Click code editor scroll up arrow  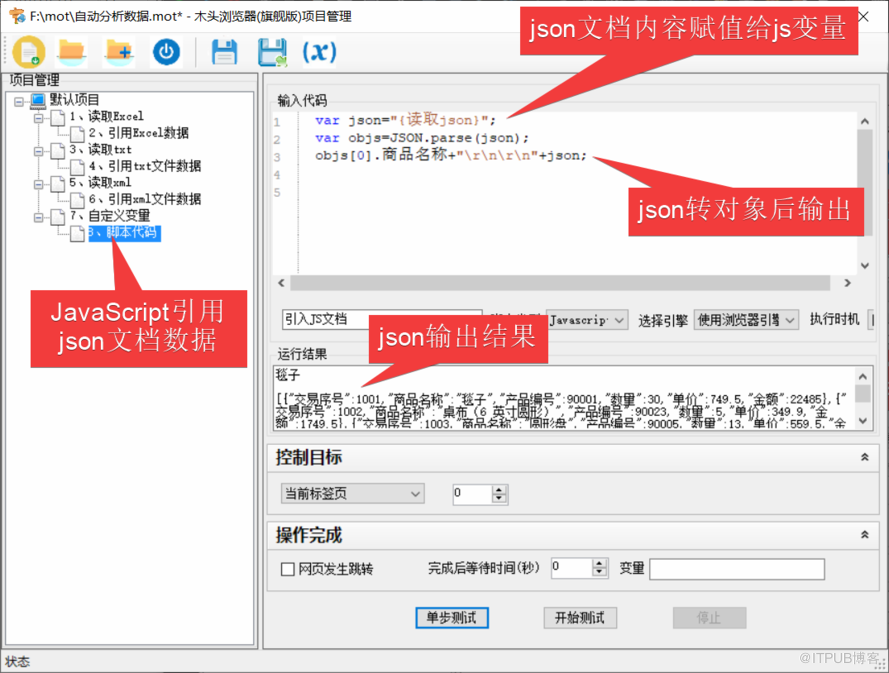tap(865, 121)
